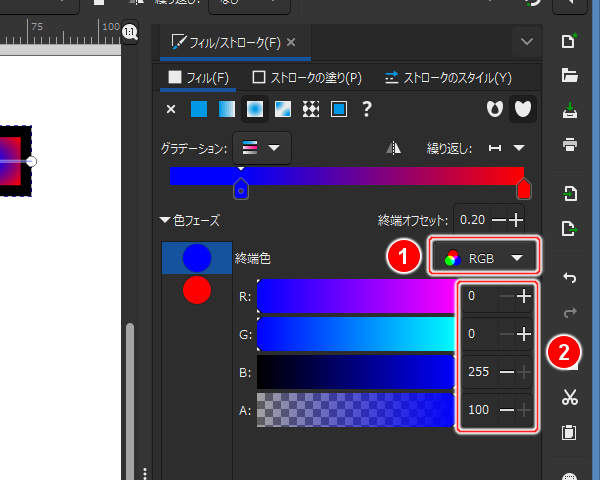
Task: Click the vertical canvas scrollbar
Action: pos(130,400)
